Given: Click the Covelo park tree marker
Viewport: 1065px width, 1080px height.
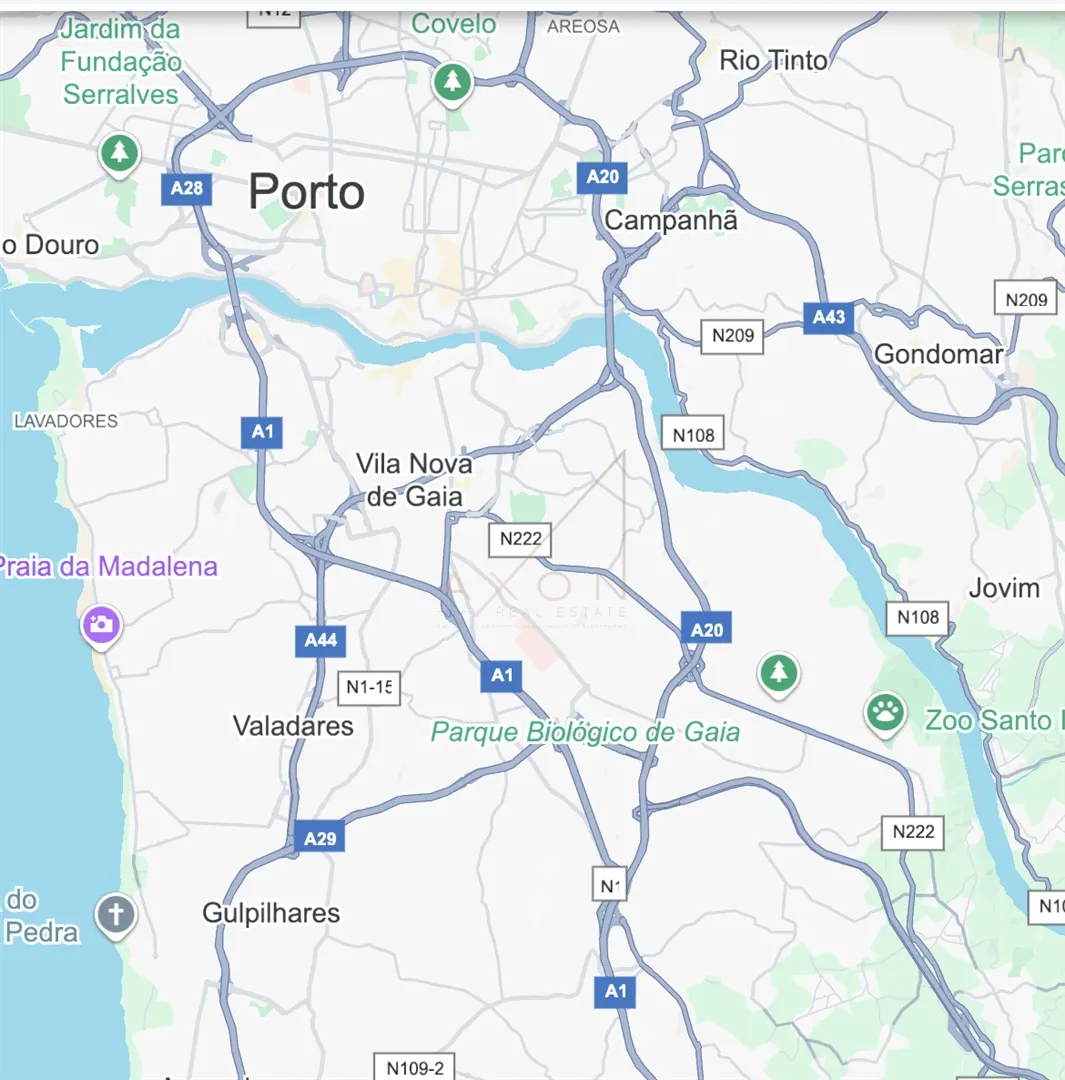Looking at the screenshot, I should point(452,83).
